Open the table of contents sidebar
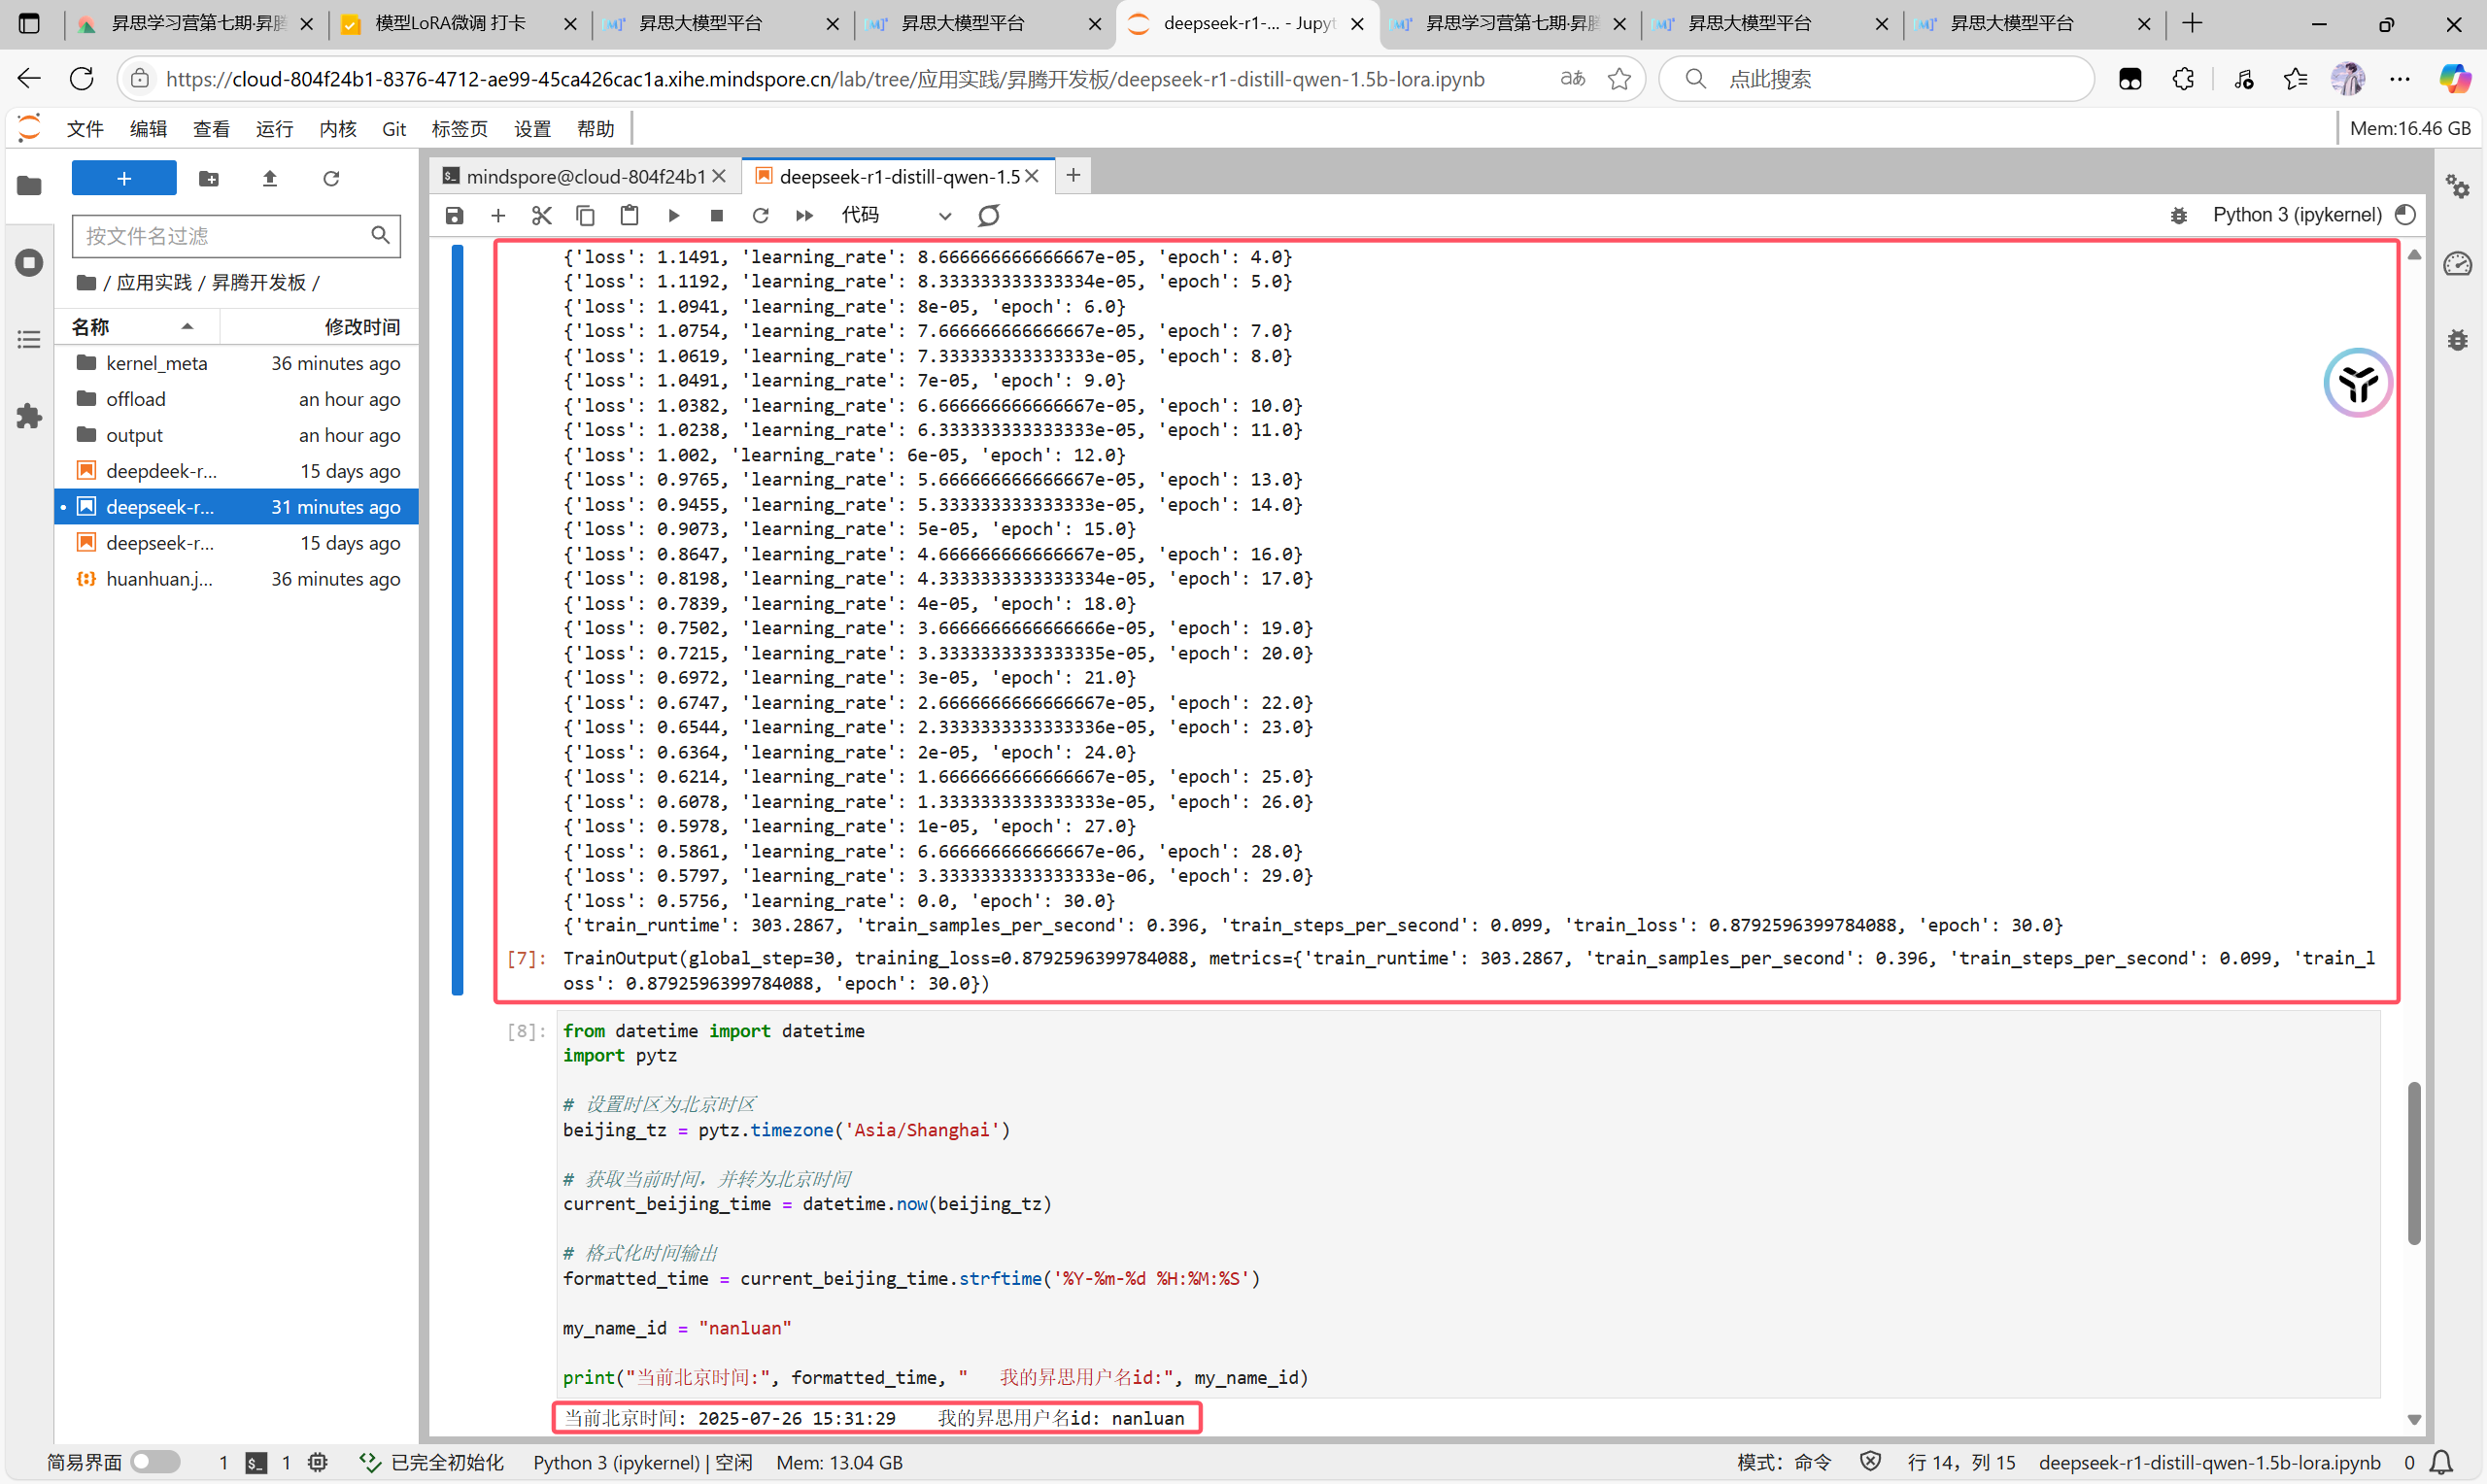Image resolution: width=2487 pixels, height=1484 pixels. (29, 340)
